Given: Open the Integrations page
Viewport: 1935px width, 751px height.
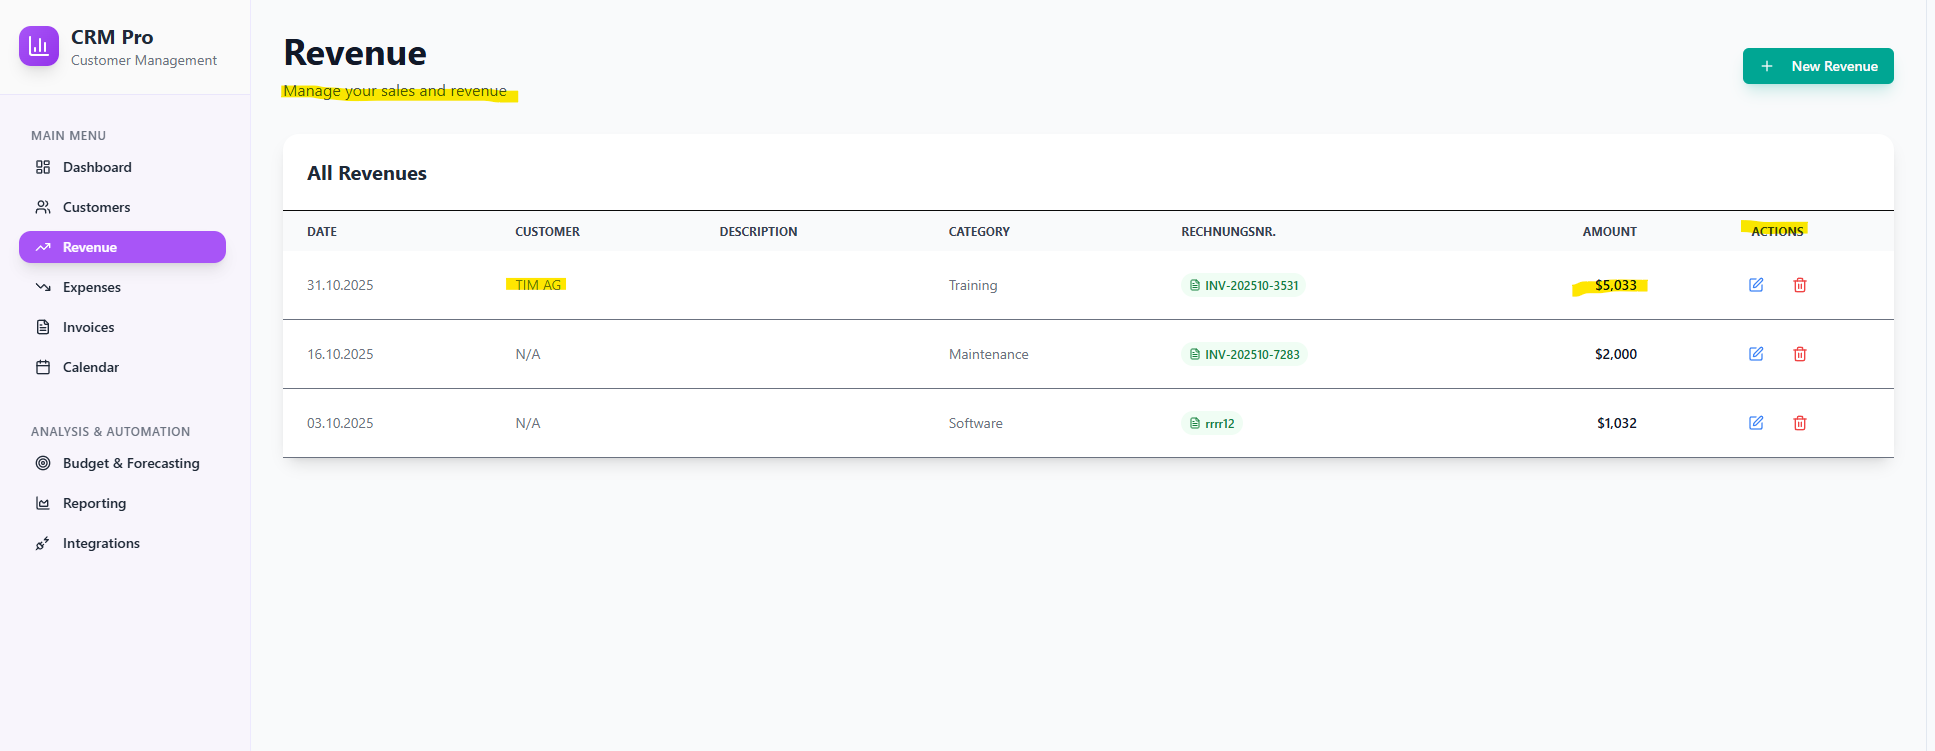Looking at the screenshot, I should [x=122, y=543].
